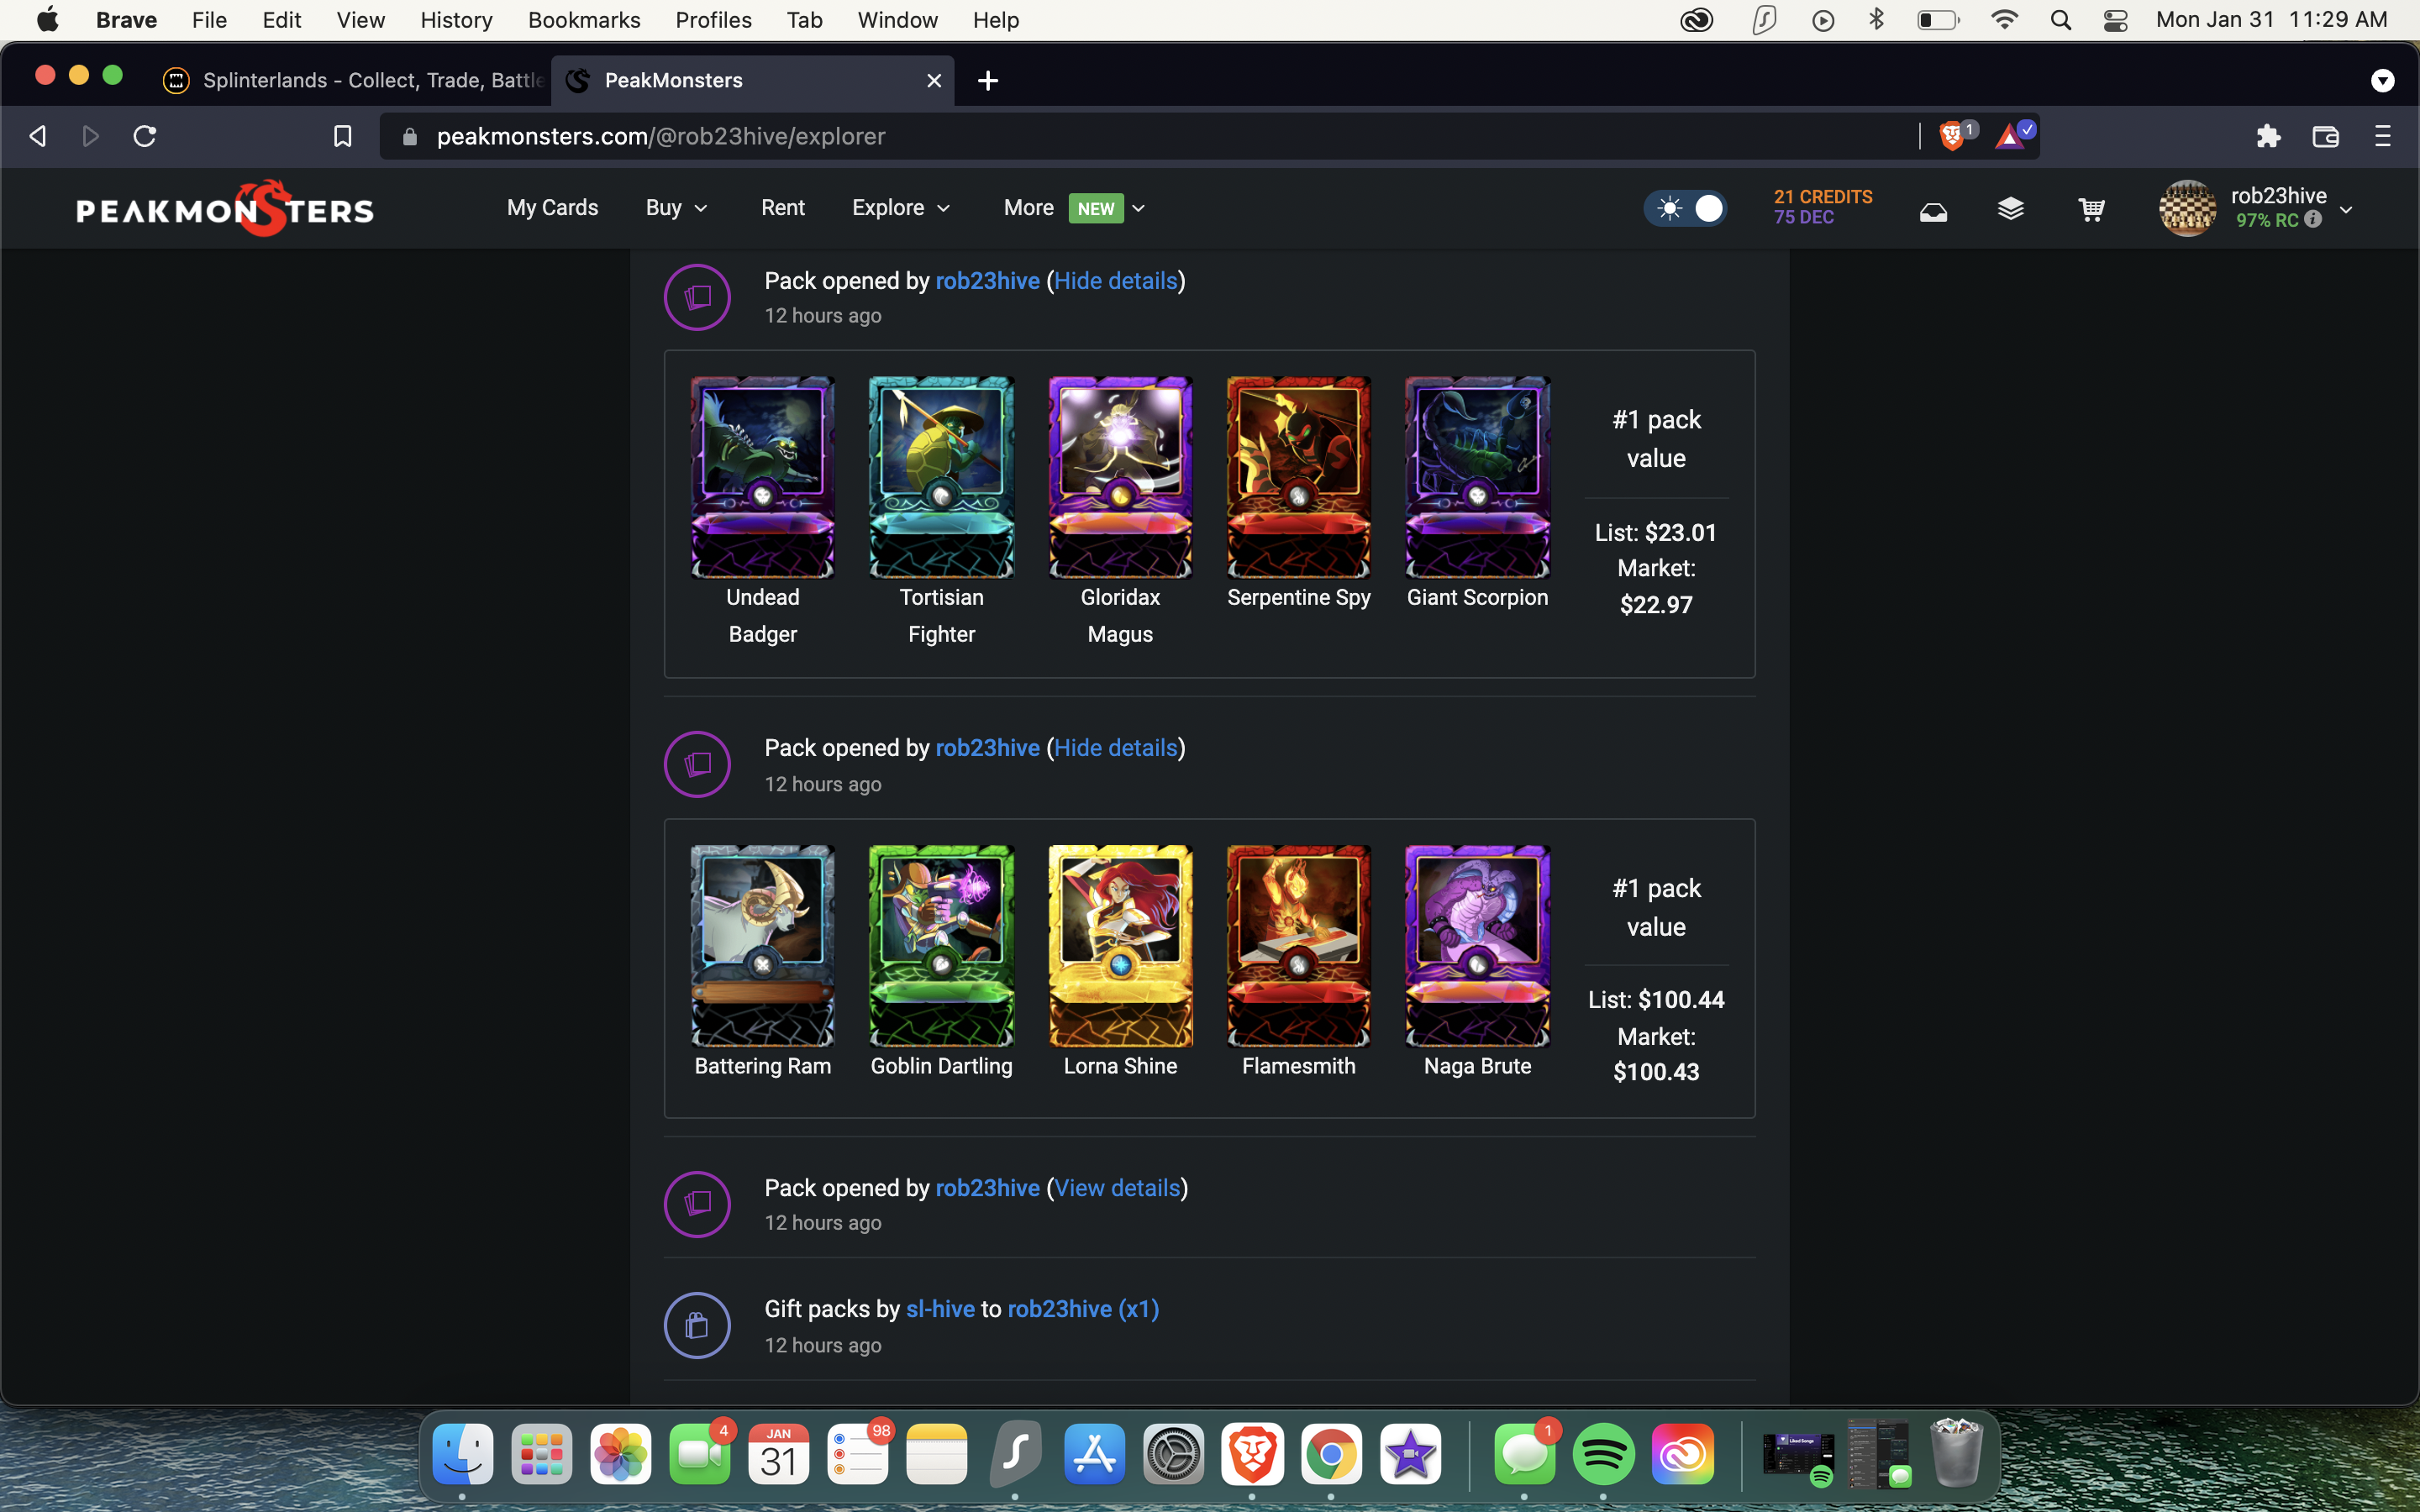Open the browser extensions puzzle icon

coord(2268,136)
